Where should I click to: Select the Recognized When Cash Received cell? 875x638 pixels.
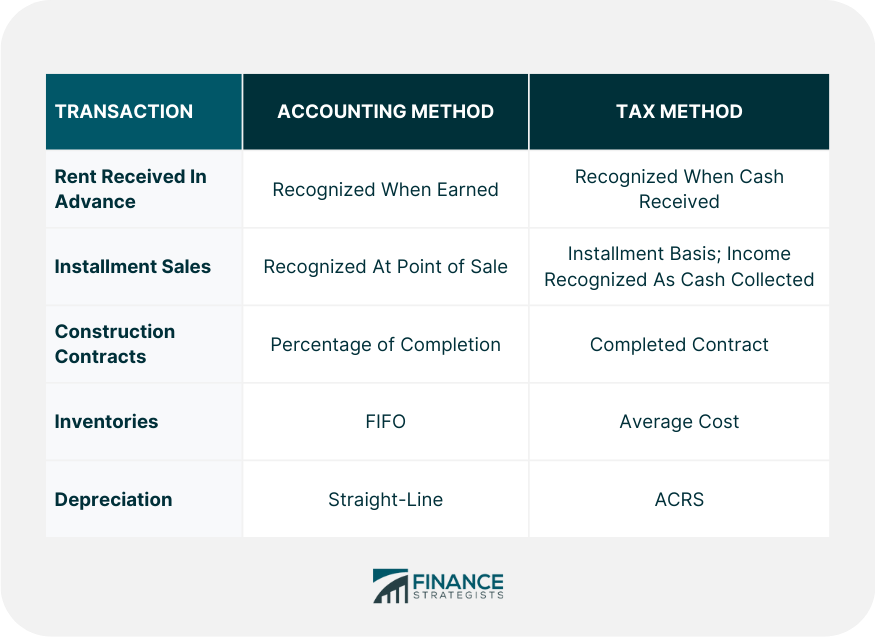pyautogui.click(x=679, y=189)
